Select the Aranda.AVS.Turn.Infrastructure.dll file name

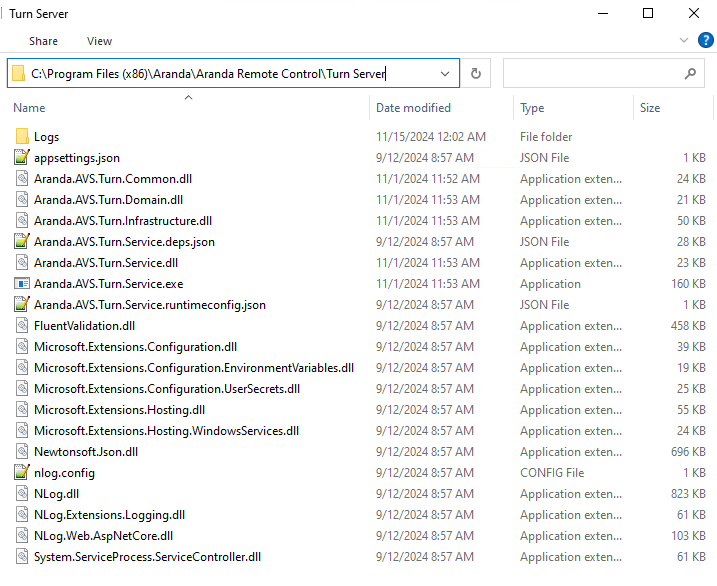pos(123,221)
